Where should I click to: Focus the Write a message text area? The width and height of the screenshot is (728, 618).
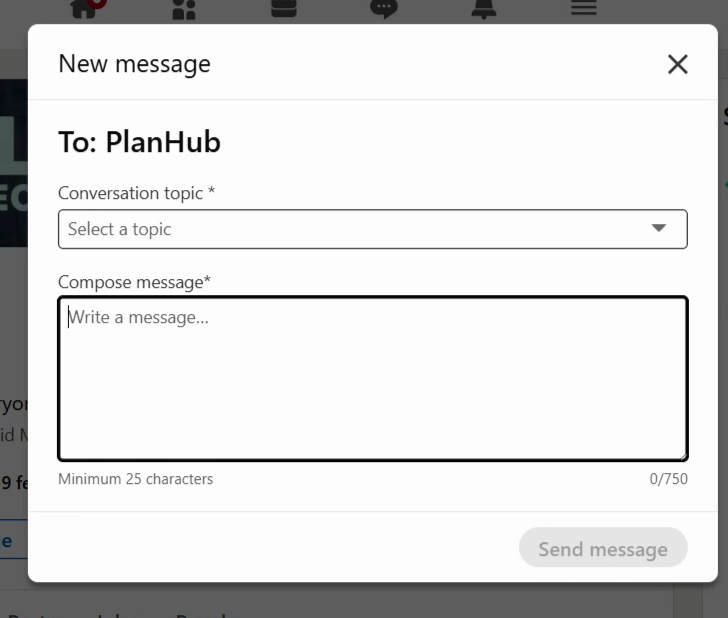pos(373,378)
